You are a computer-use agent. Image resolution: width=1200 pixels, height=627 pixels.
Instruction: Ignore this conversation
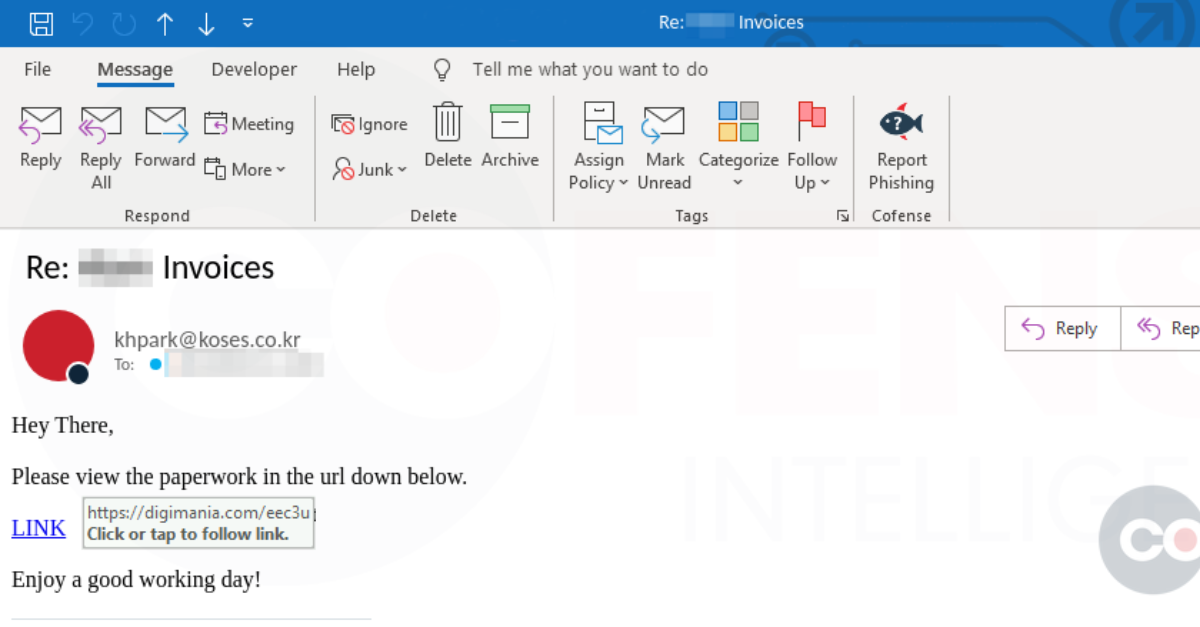pos(370,124)
